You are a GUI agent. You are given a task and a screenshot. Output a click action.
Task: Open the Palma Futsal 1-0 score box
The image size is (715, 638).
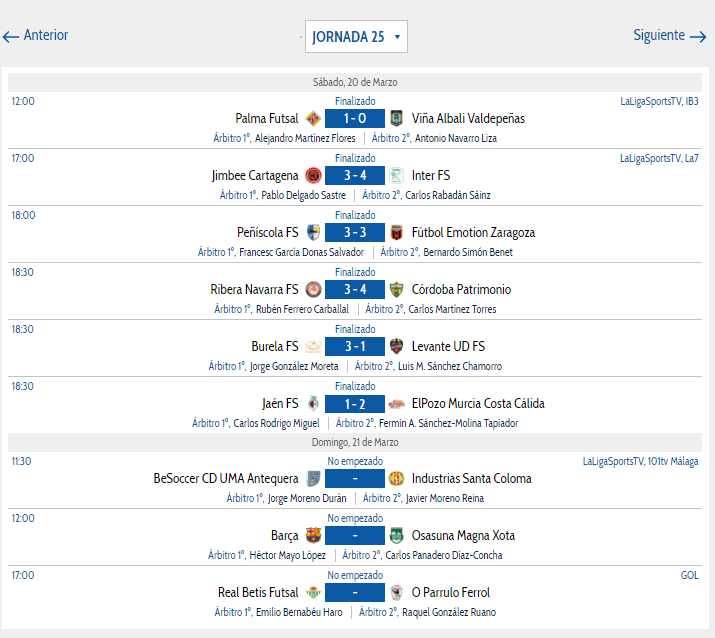(355, 119)
